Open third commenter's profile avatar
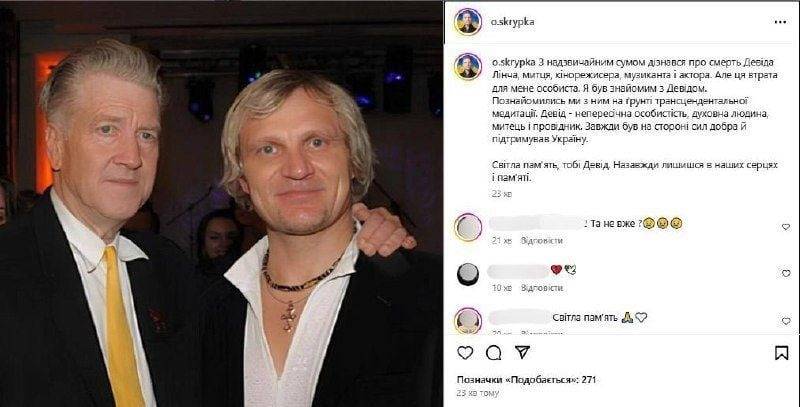Screen dimensions: 800x407 (x=468, y=320)
